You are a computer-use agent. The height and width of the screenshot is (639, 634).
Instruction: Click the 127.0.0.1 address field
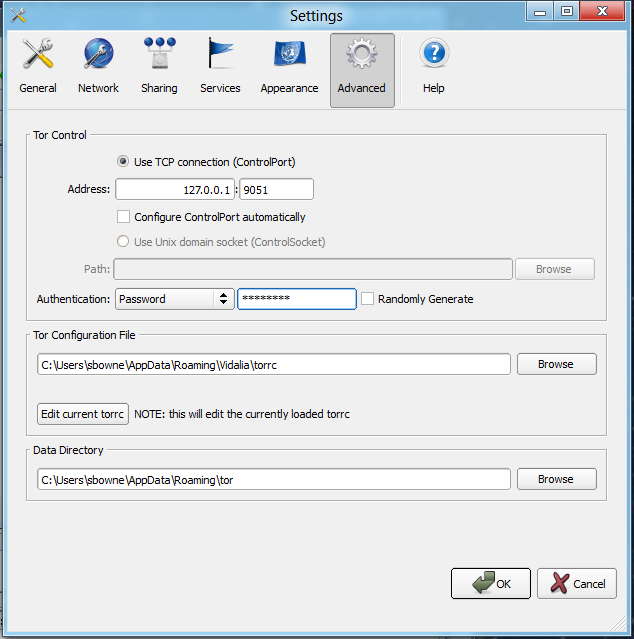click(x=175, y=189)
